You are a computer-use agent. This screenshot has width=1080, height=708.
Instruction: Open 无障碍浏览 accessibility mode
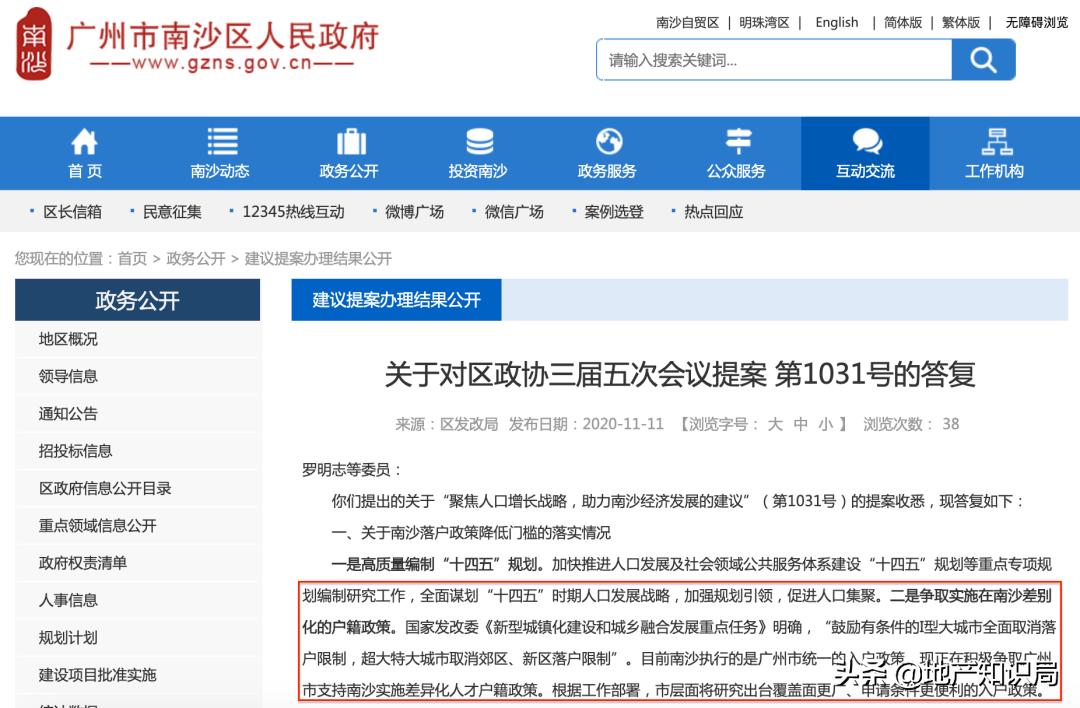(x=1035, y=22)
